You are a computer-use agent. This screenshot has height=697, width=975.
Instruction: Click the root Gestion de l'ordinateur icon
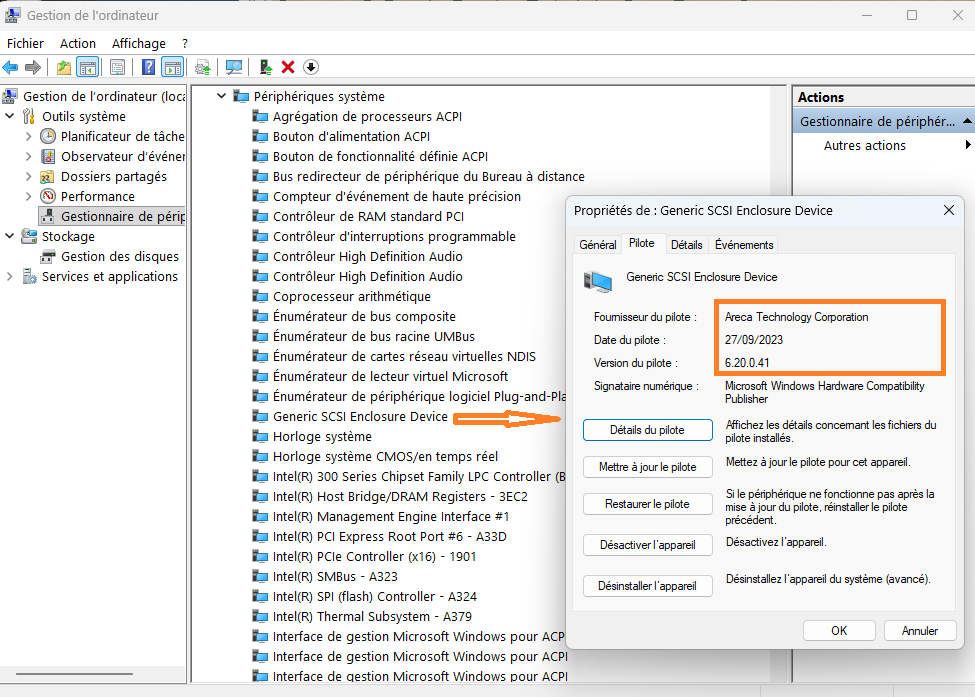[x=10, y=96]
